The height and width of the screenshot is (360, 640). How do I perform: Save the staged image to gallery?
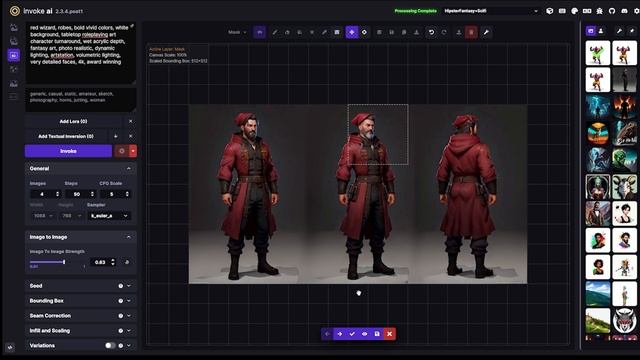[x=377, y=334]
